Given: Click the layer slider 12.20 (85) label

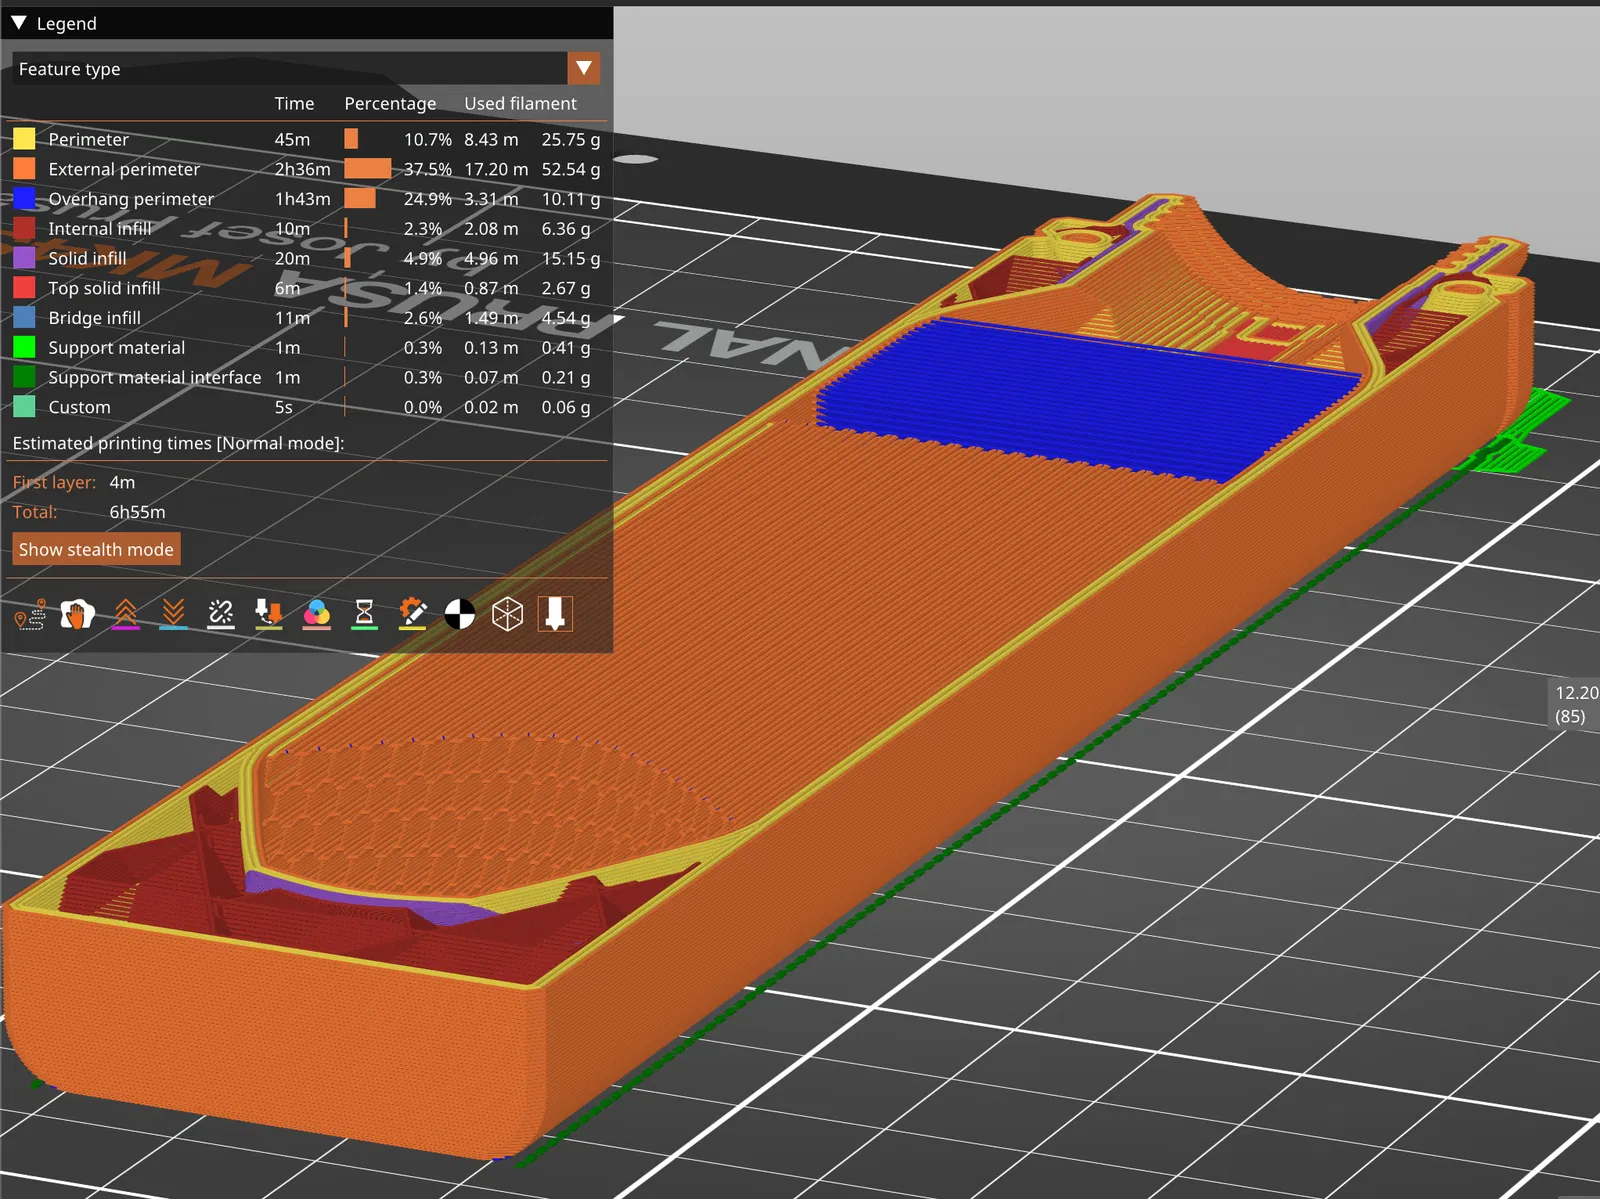Looking at the screenshot, I should (1575, 704).
